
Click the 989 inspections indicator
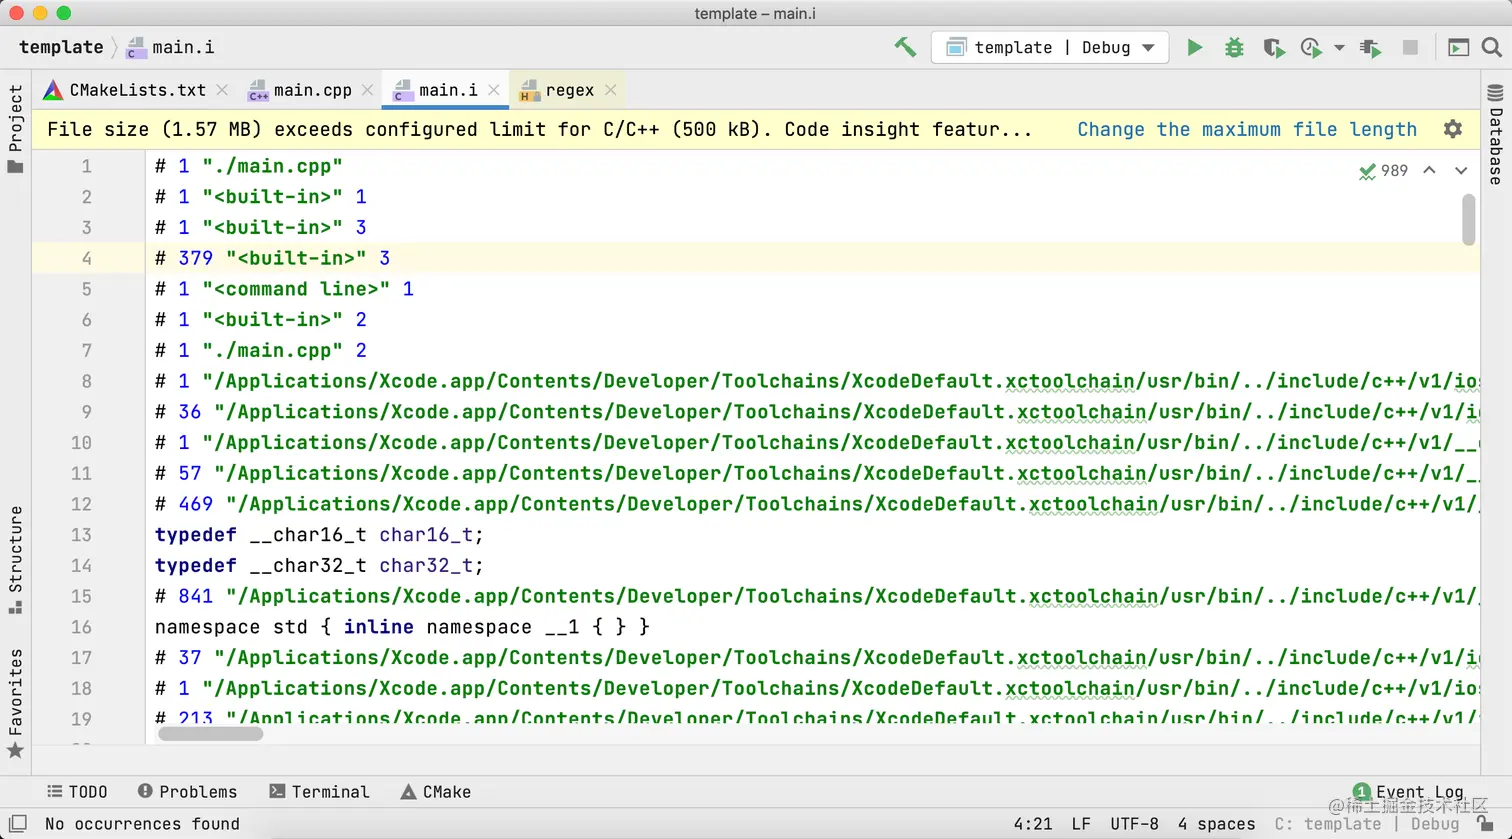click(1384, 171)
